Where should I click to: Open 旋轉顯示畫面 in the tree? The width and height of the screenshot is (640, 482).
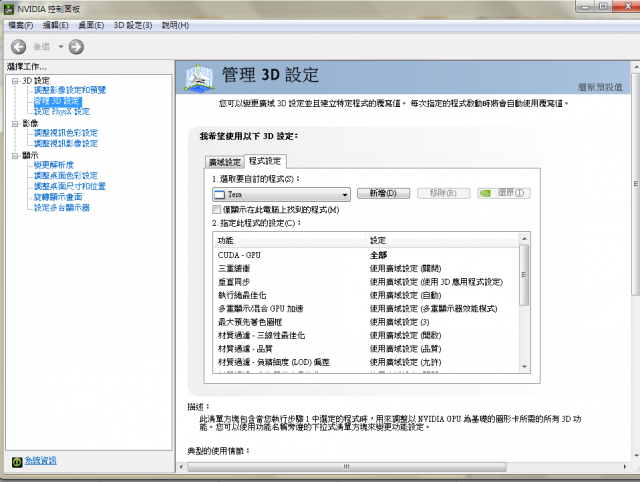[58, 197]
